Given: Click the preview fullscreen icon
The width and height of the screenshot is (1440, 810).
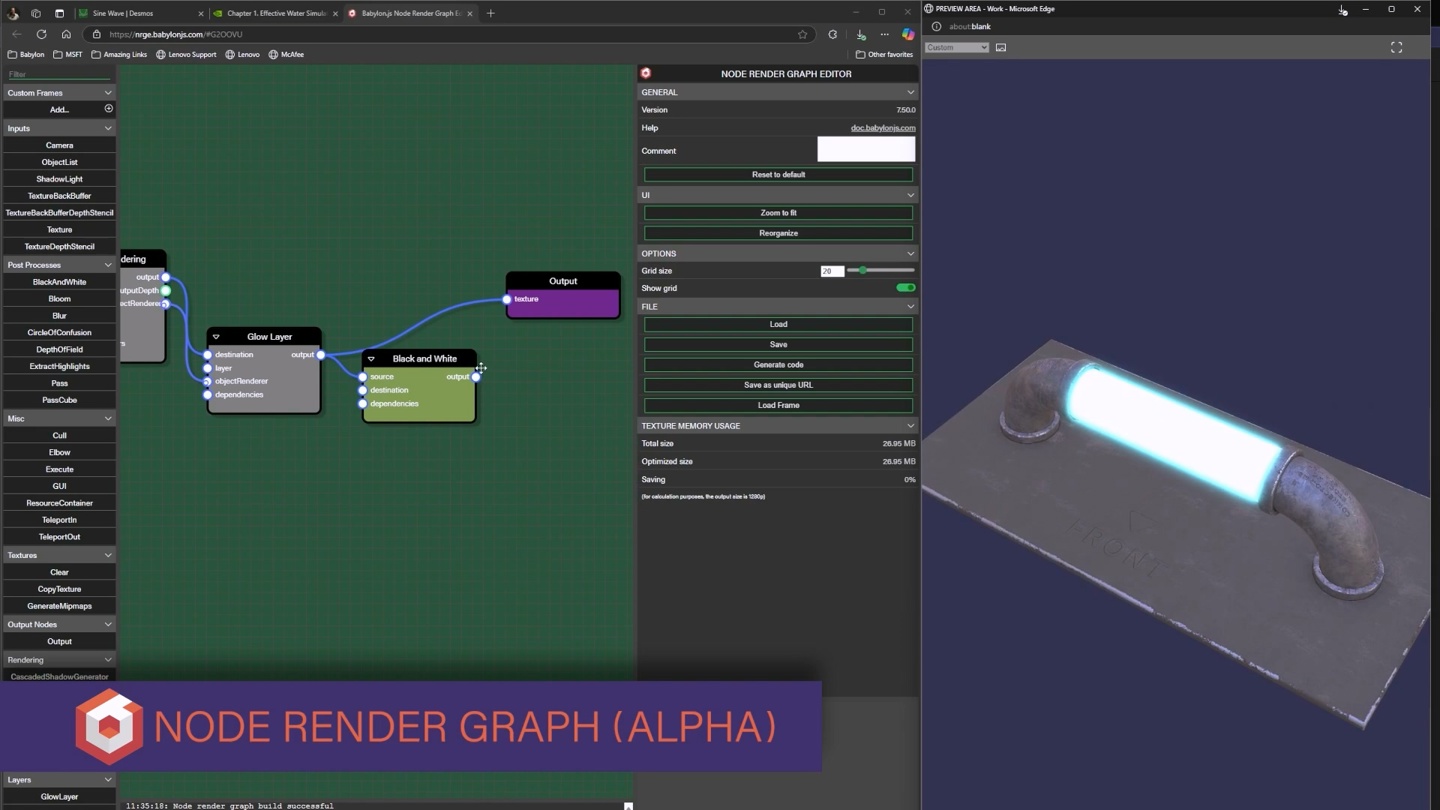Looking at the screenshot, I should pos(1396,47).
